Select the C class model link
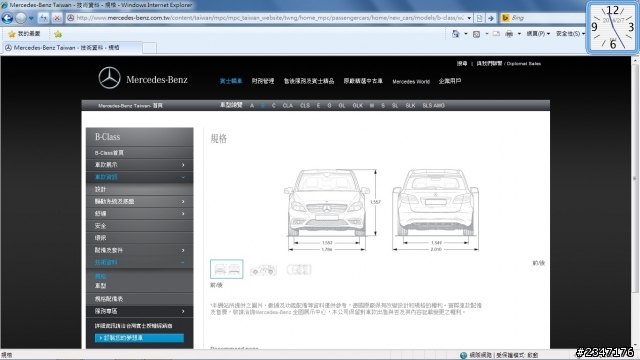This screenshot has width=640, height=360. point(273,106)
